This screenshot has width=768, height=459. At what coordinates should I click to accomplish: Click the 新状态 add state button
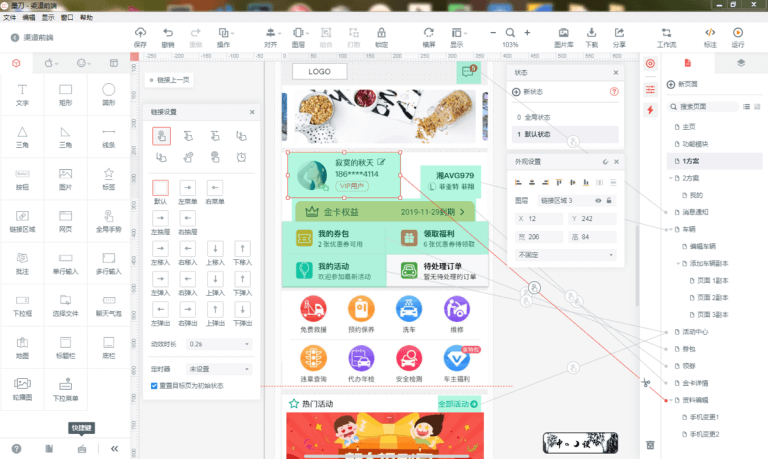point(527,92)
